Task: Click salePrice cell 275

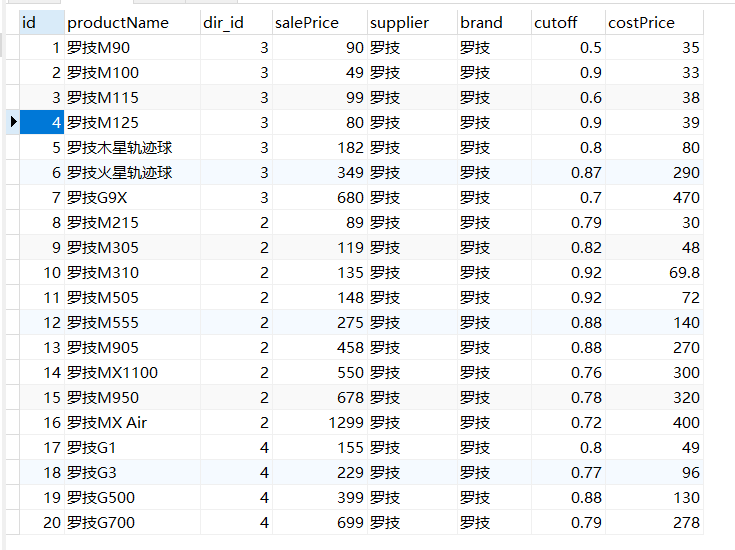Action: click(x=319, y=323)
